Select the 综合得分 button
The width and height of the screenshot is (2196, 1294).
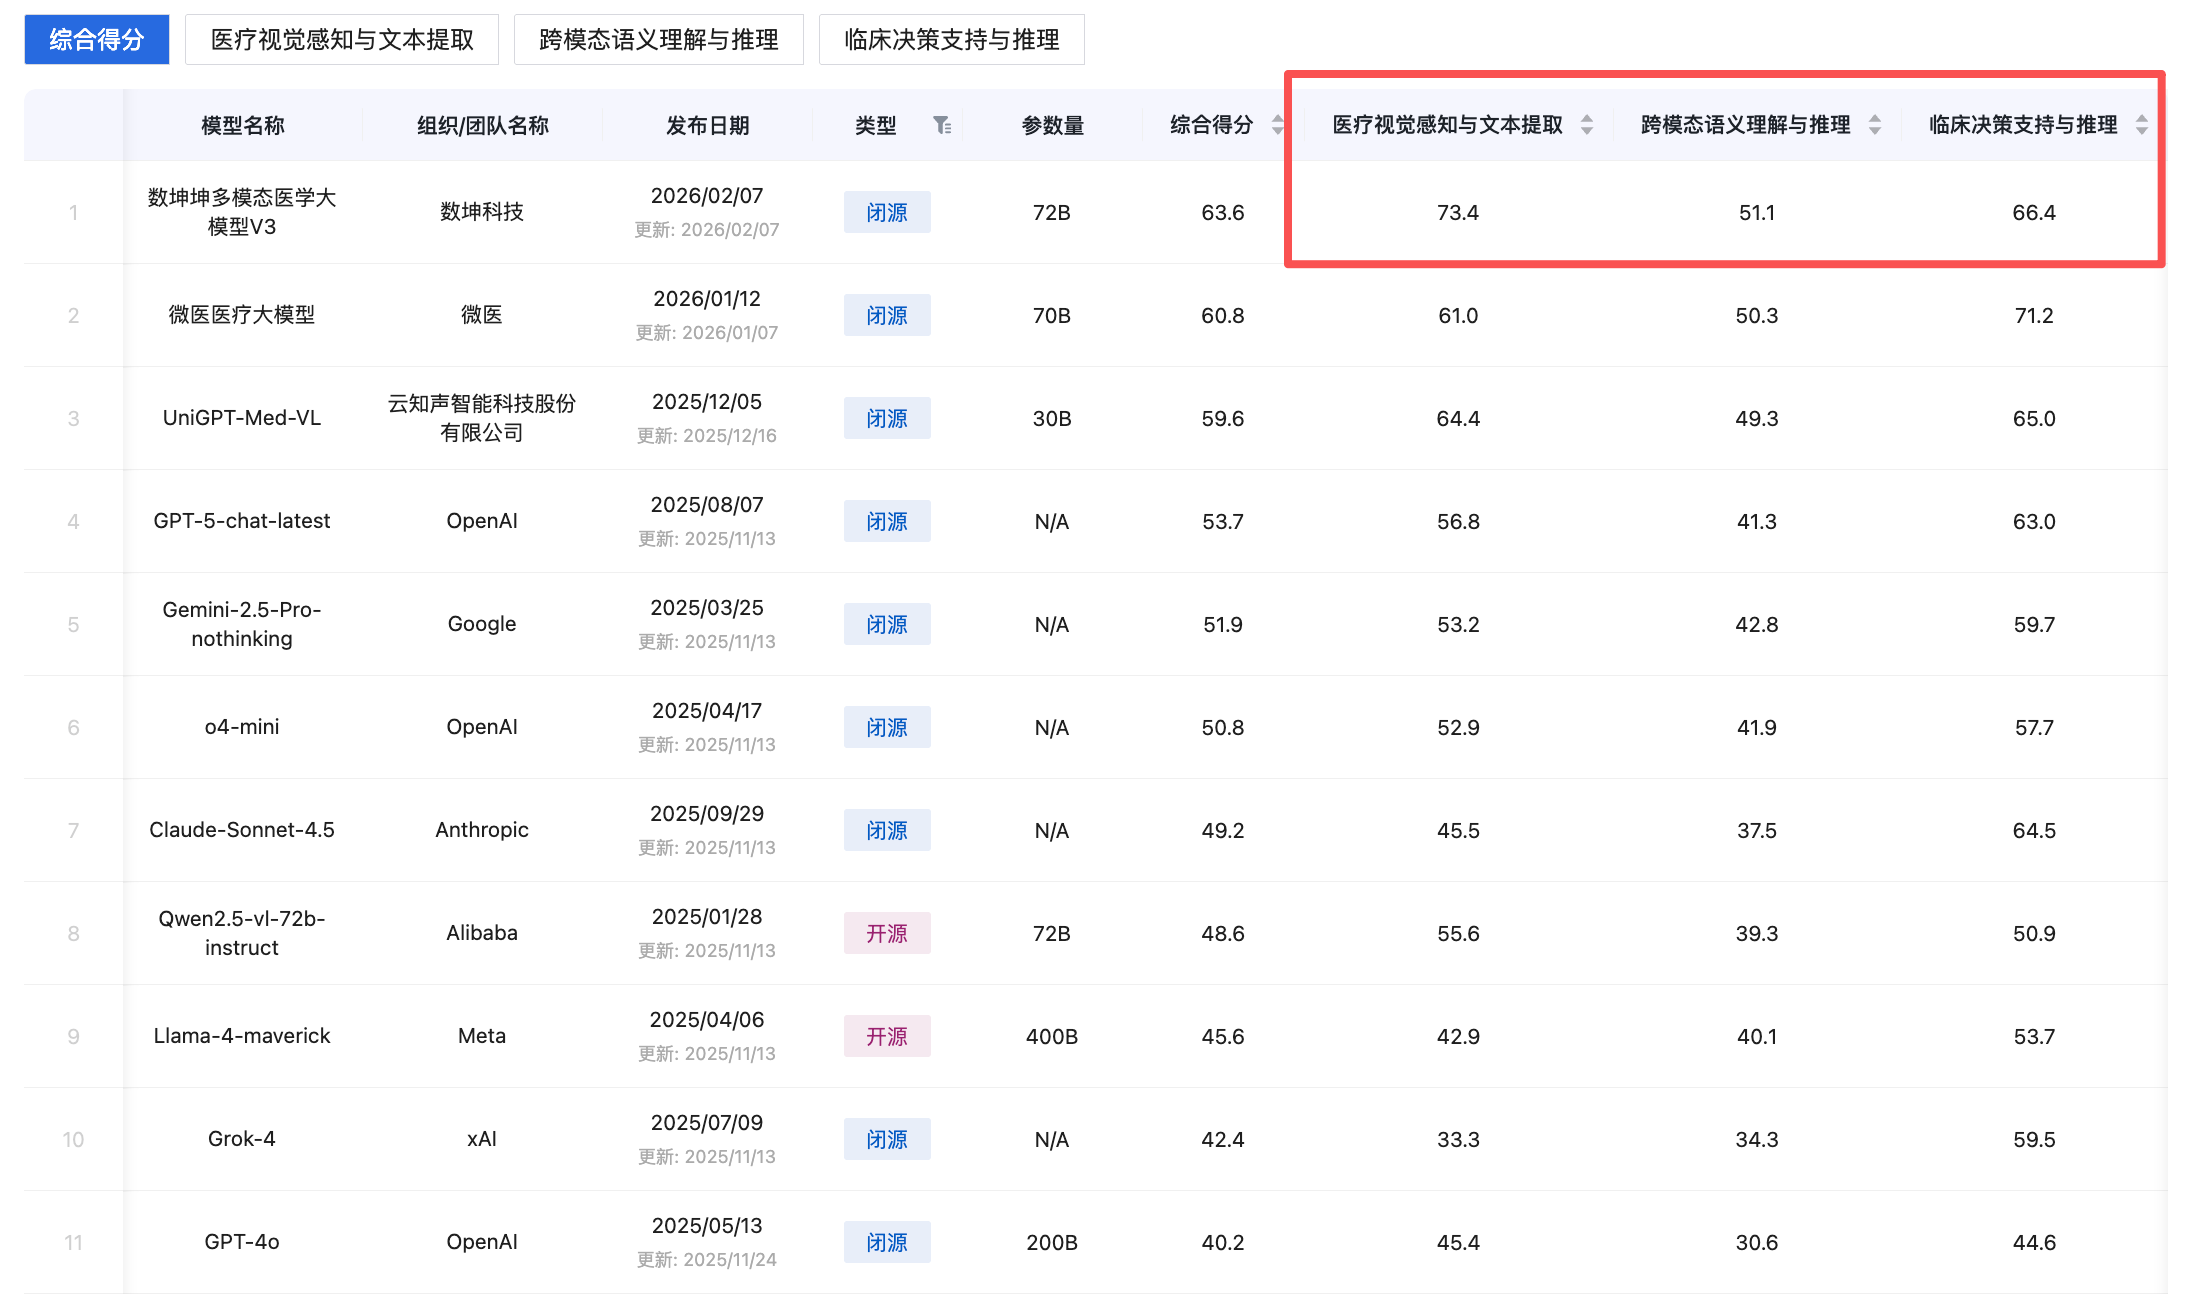coord(96,39)
